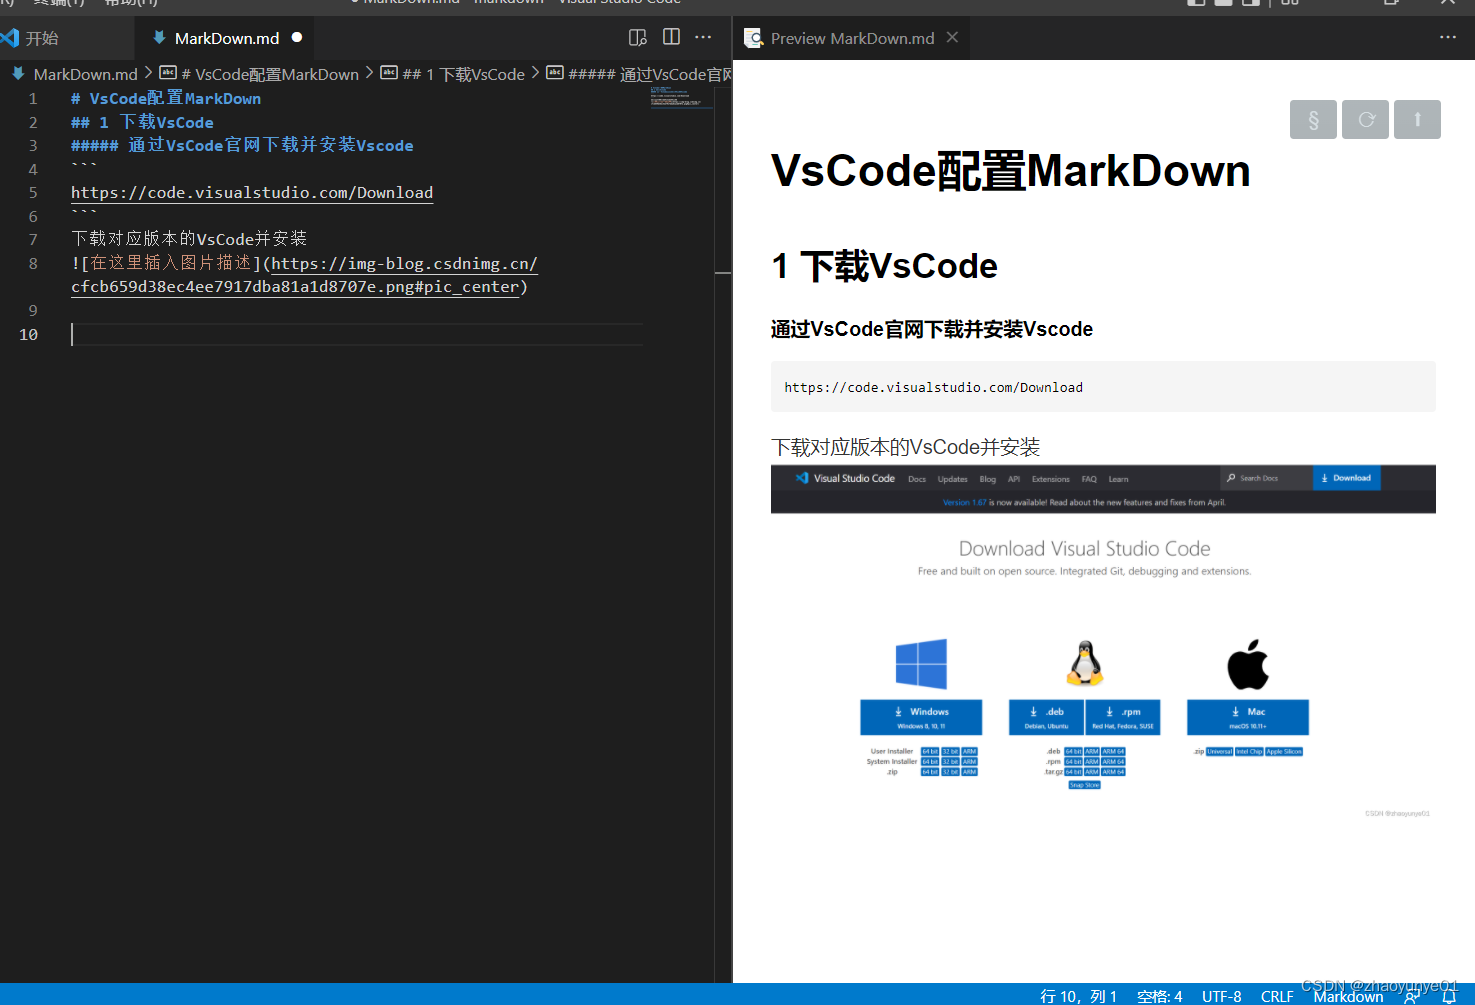The width and height of the screenshot is (1475, 1005).
Task: Open editor group more actions menu
Action: pos(703,37)
